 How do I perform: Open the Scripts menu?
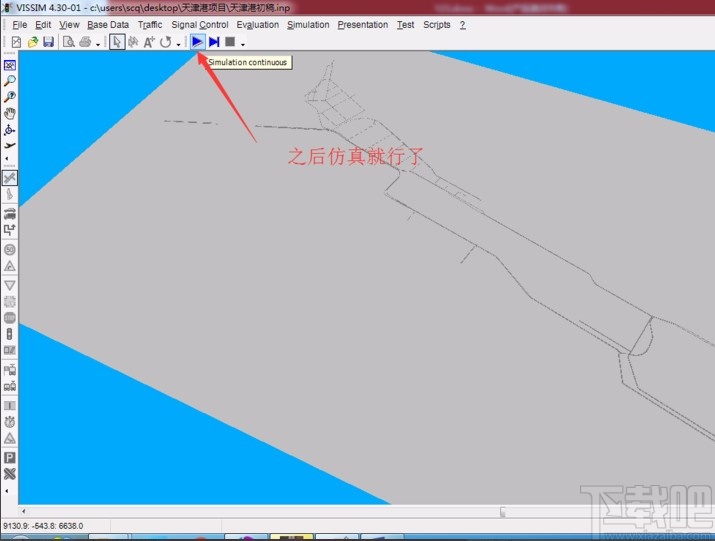pos(436,25)
